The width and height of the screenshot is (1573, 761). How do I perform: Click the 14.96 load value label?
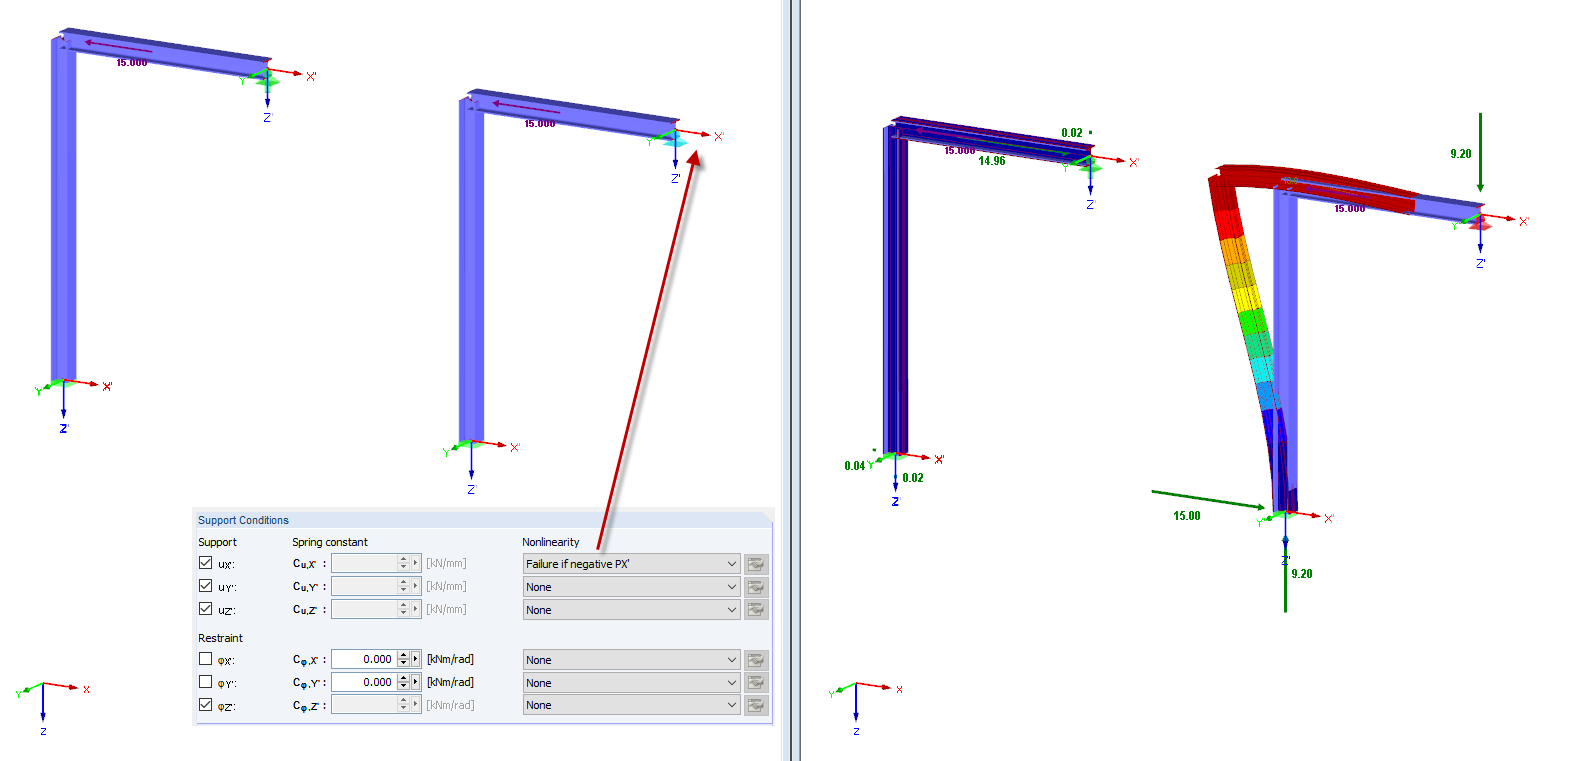point(992,161)
